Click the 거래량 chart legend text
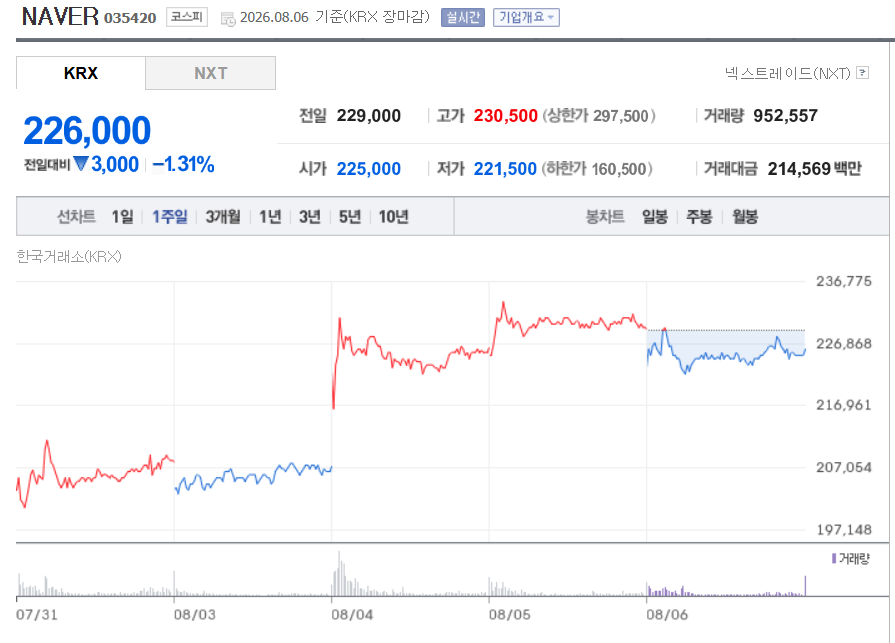This screenshot has height=643, width=895. point(854,559)
